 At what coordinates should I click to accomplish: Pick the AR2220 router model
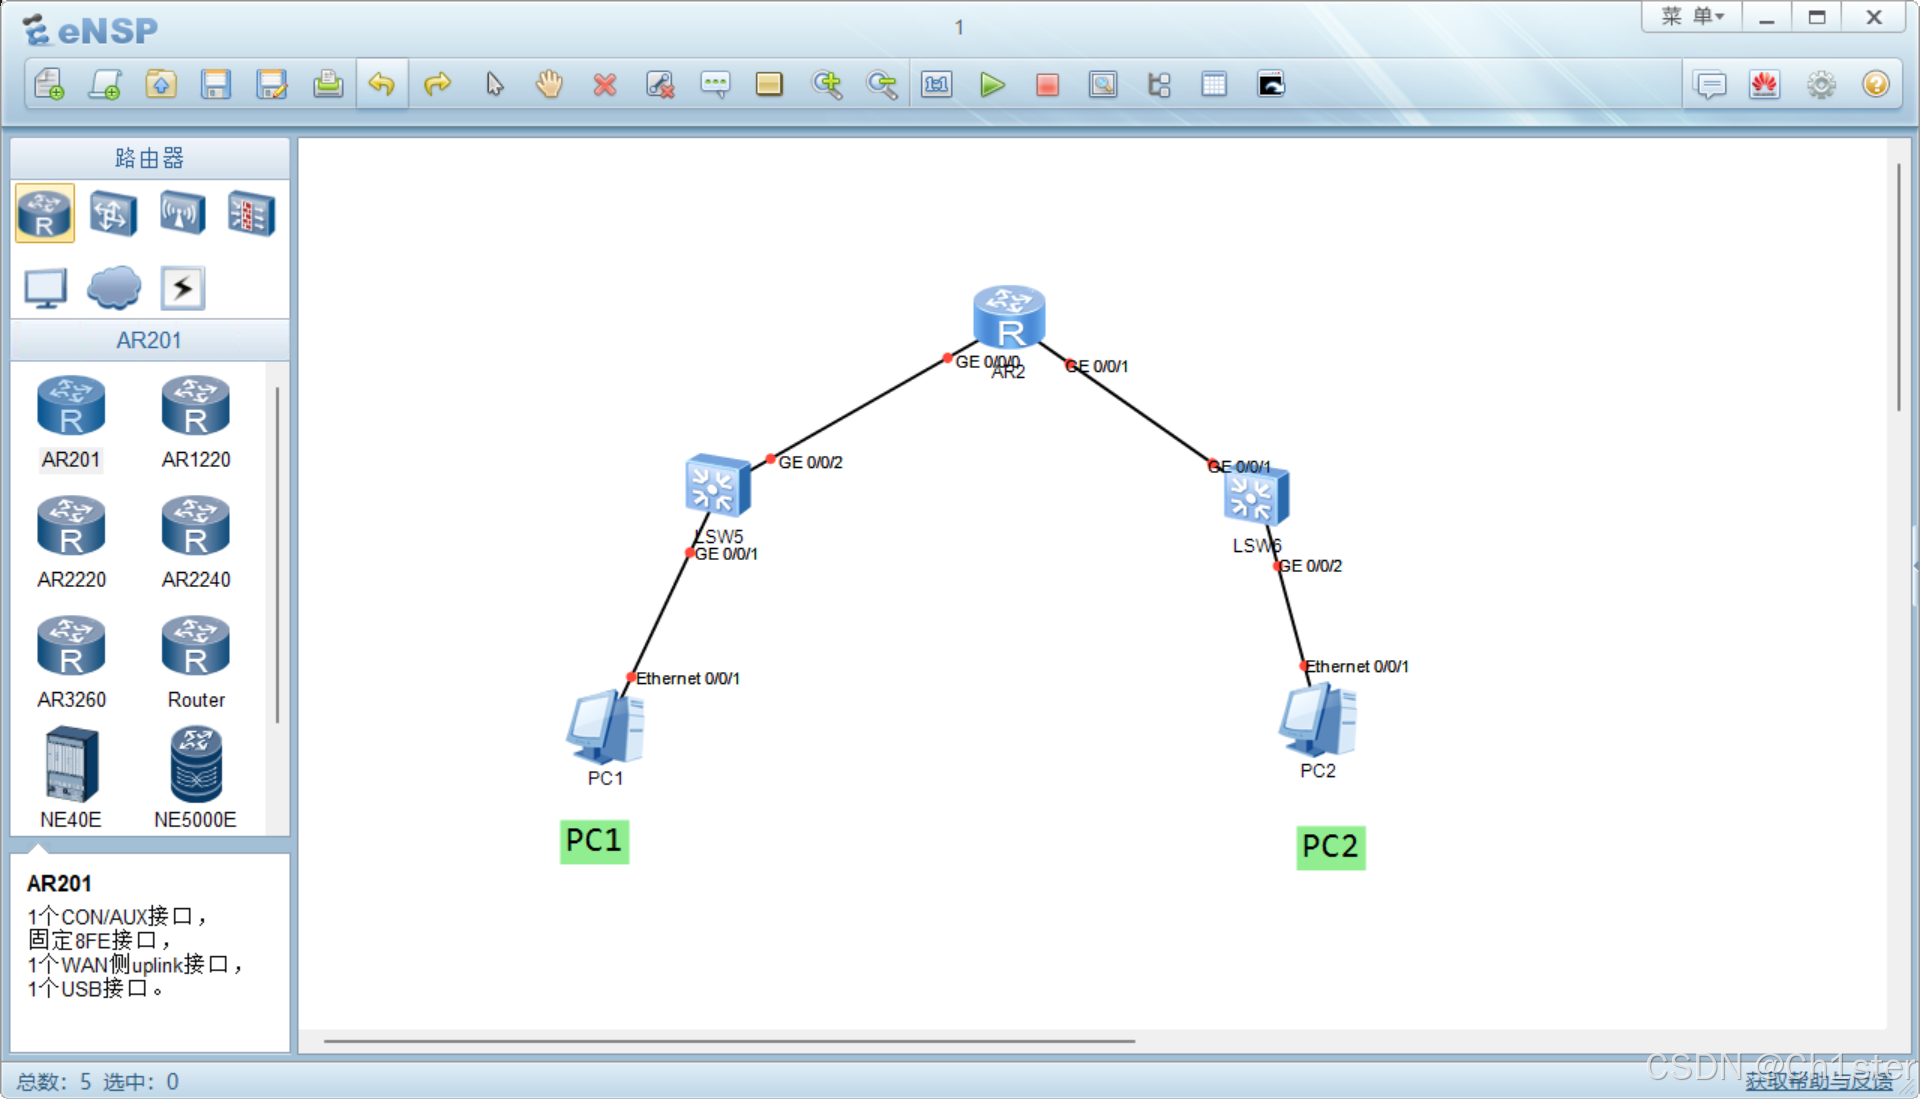[x=71, y=528]
